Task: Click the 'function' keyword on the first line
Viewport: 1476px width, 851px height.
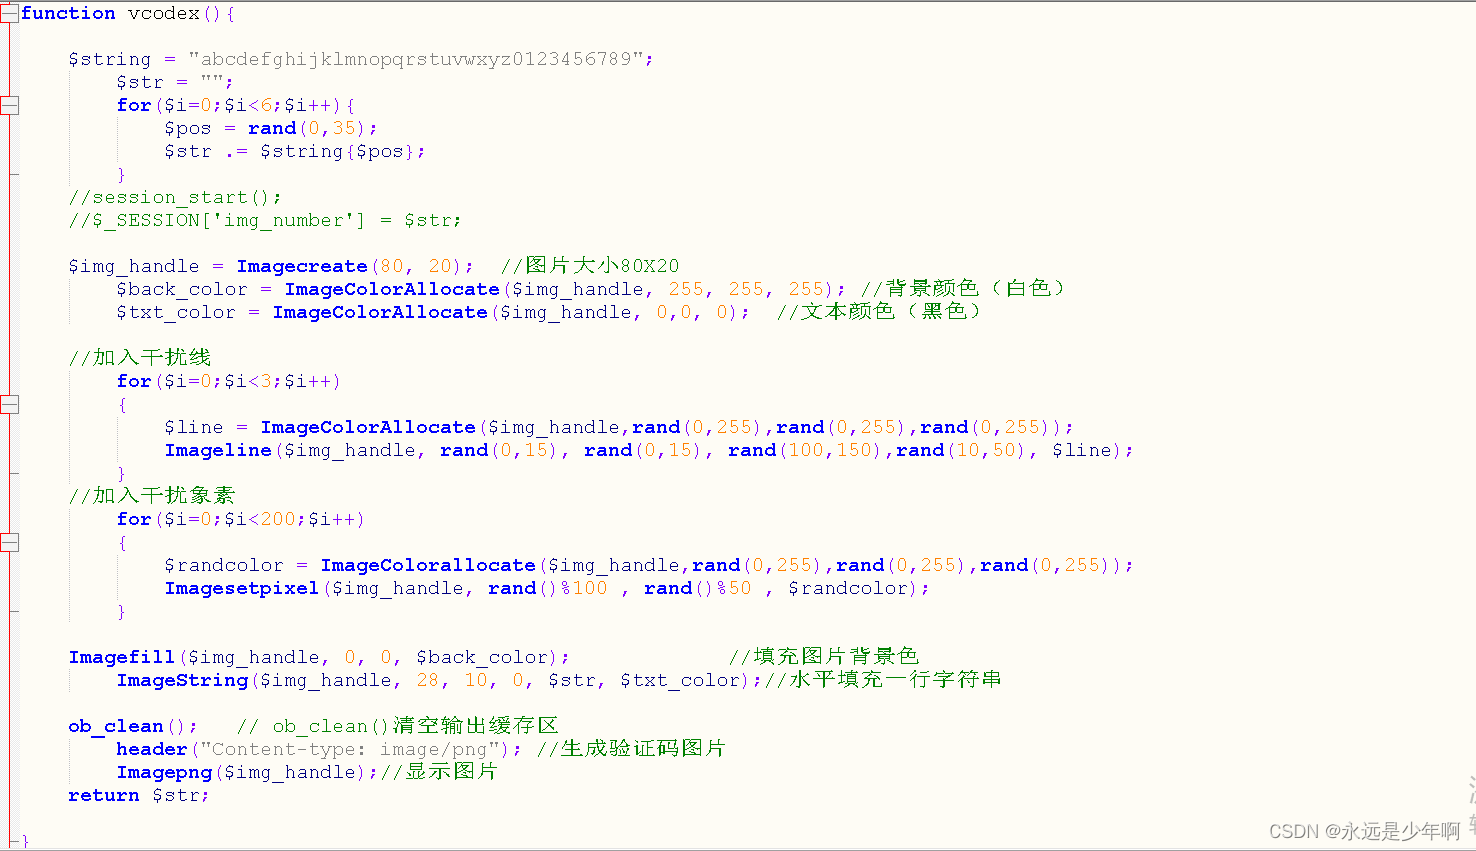Action: point(68,13)
